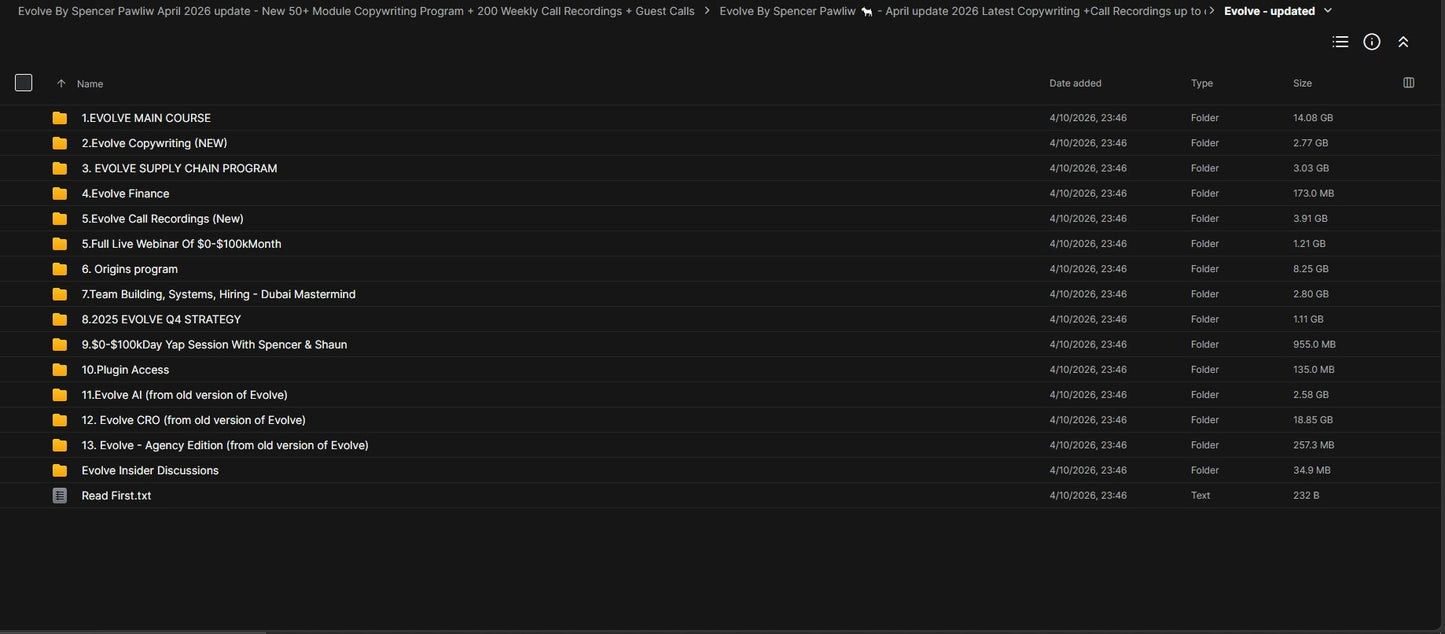The image size is (1445, 634).
Task: Click the 14.08 GB size value
Action: click(x=1313, y=118)
